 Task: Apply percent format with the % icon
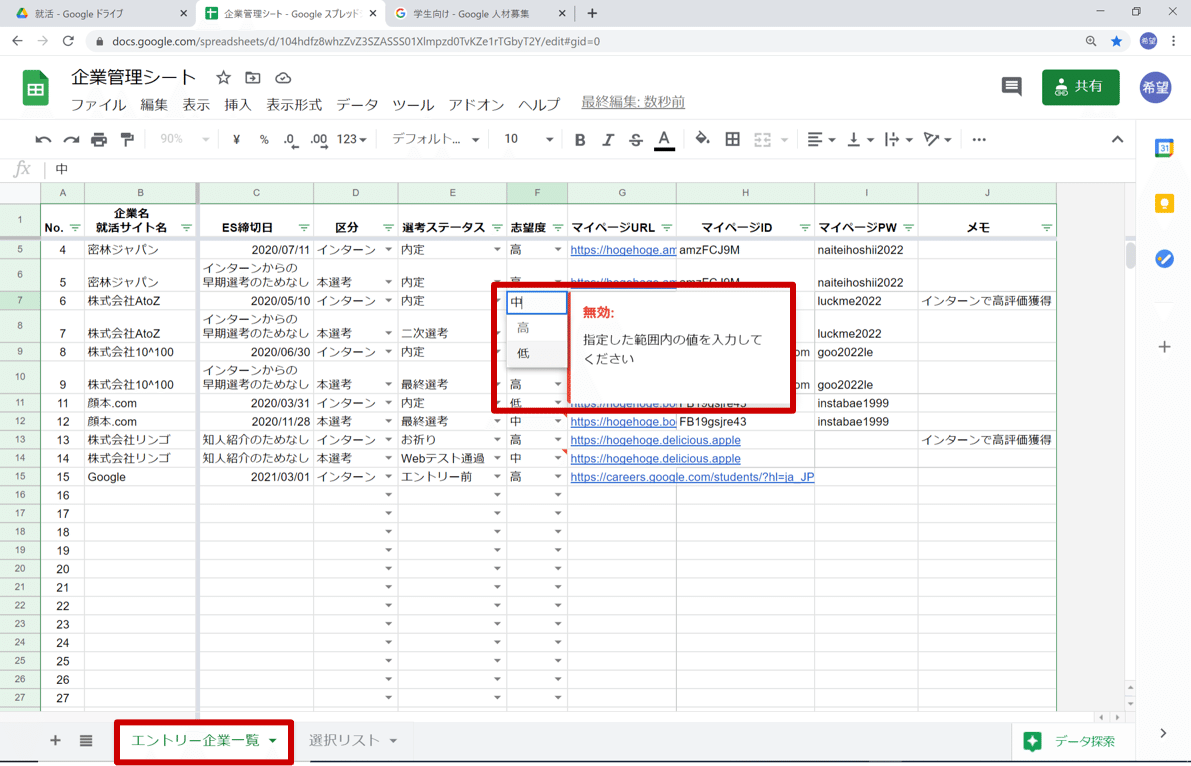tap(264, 140)
